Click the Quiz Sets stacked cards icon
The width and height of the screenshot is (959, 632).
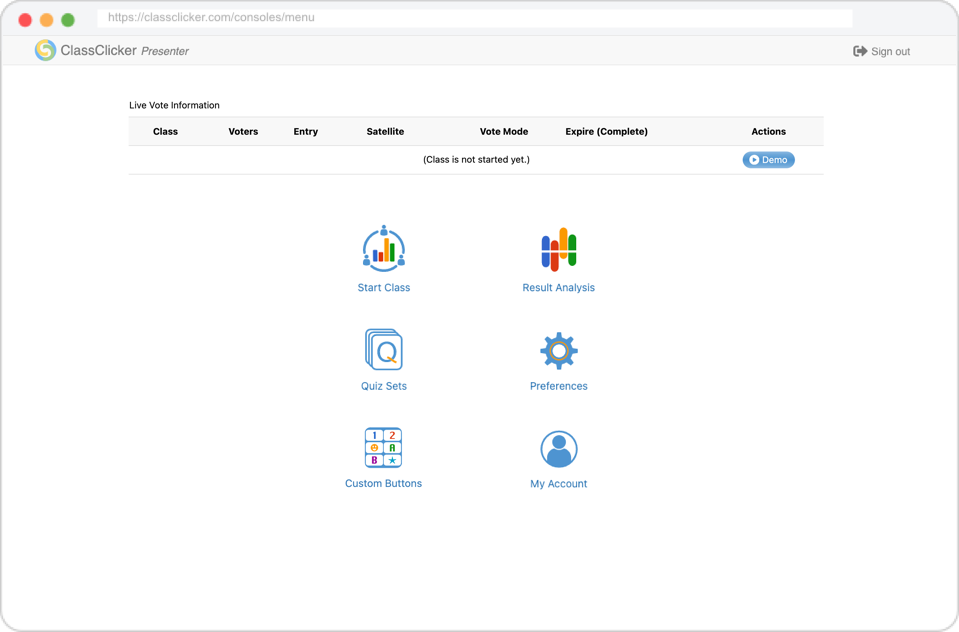click(383, 349)
